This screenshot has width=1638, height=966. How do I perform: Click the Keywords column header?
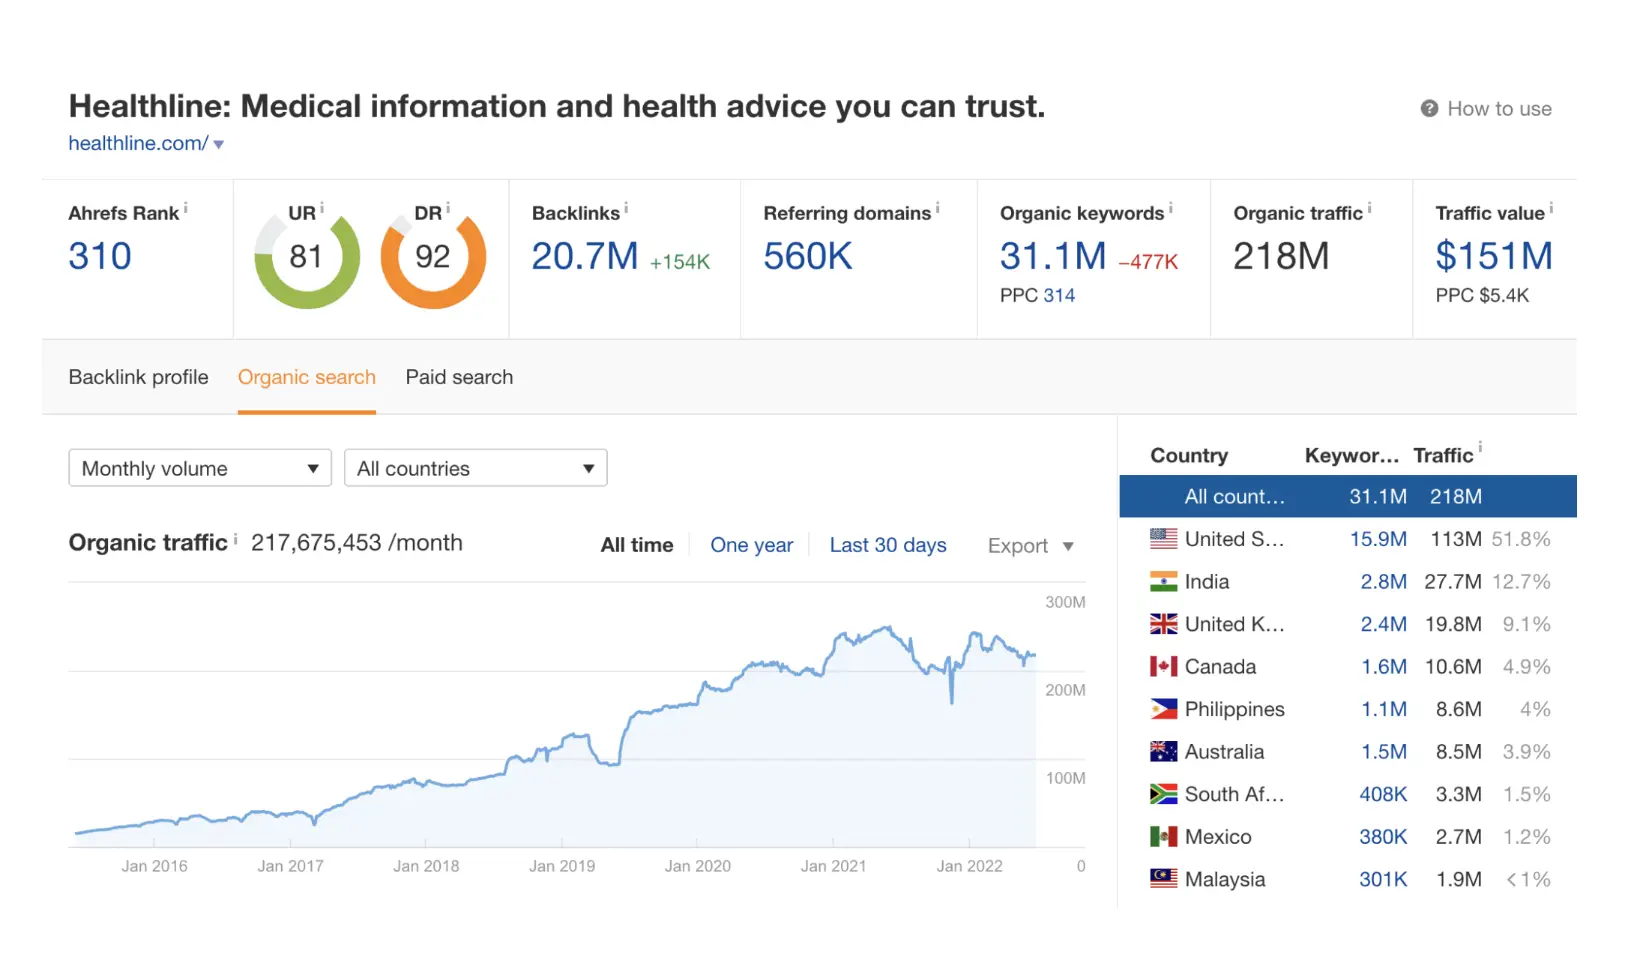(1352, 455)
